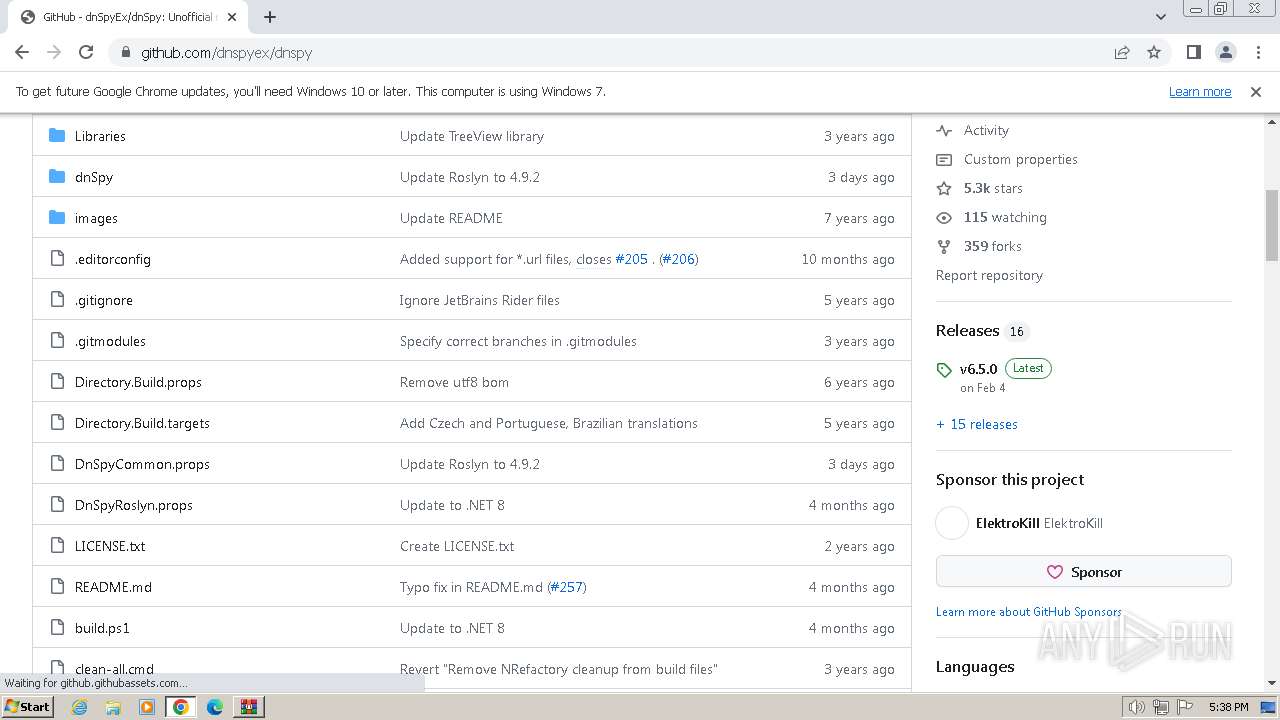Open 'Ignore JetBrains Rider files' commit
This screenshot has height=720, width=1280.
pyautogui.click(x=479, y=300)
